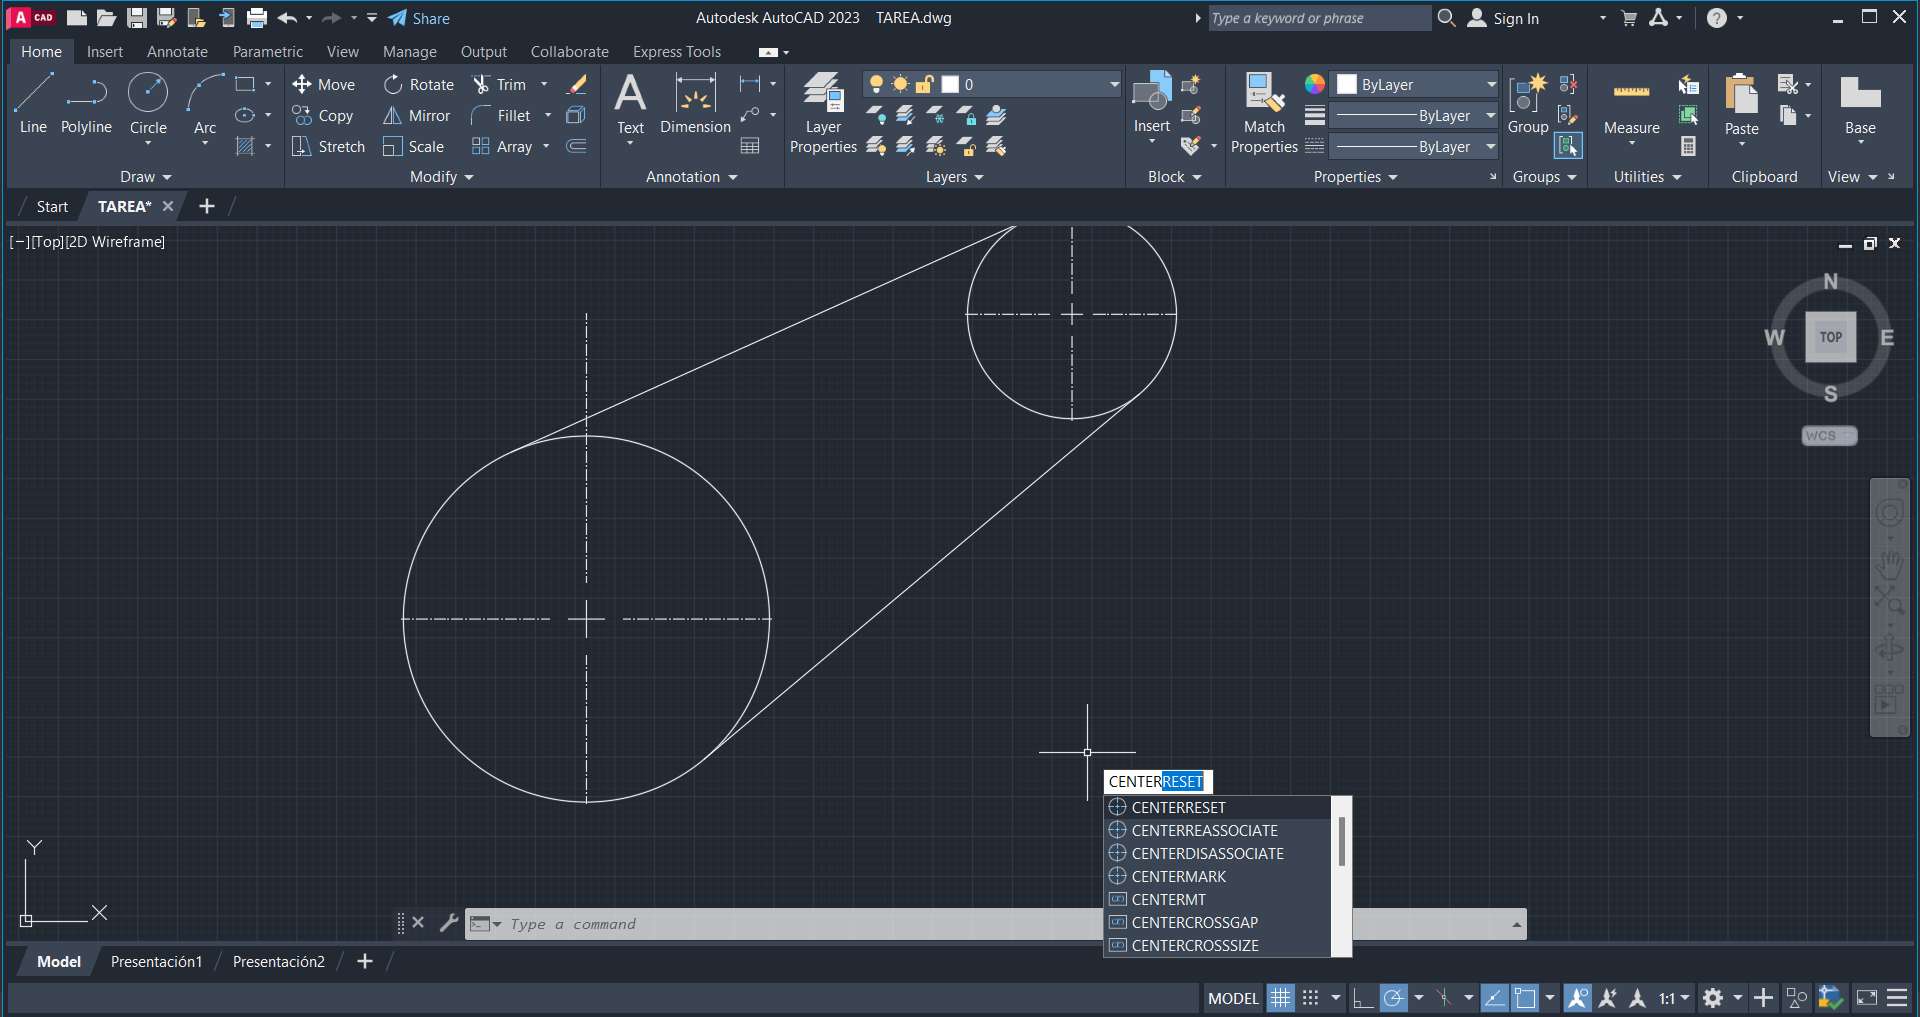Toggle ortho mode in status bar
The height and width of the screenshot is (1017, 1920).
(x=1362, y=998)
